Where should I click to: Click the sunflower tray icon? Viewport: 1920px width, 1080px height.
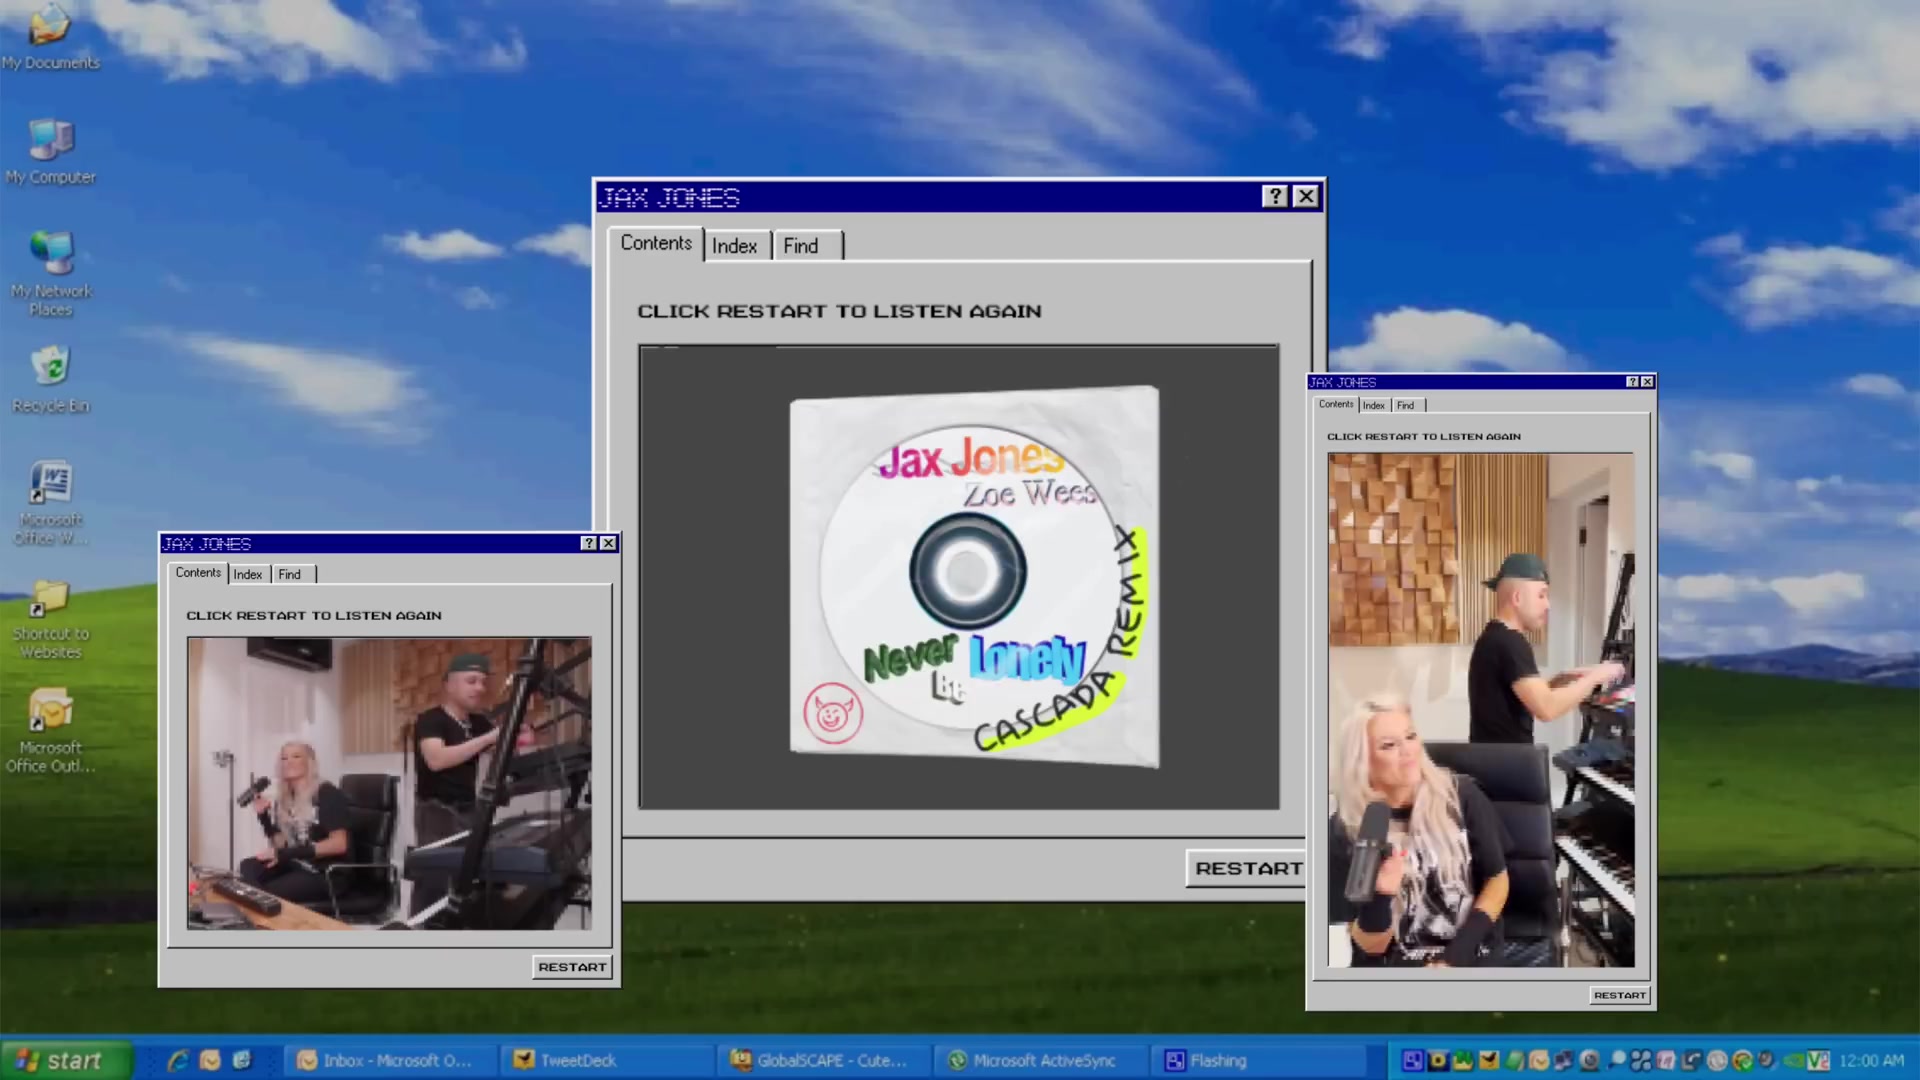pos(1438,1061)
